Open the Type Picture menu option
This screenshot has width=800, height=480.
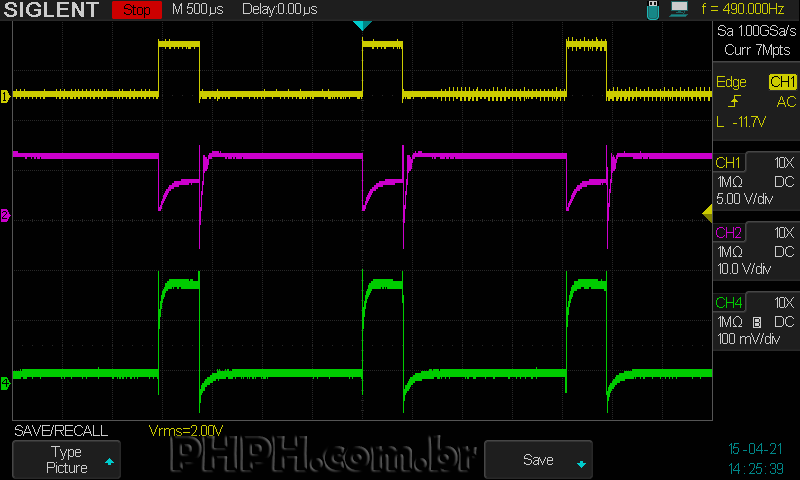click(x=66, y=460)
